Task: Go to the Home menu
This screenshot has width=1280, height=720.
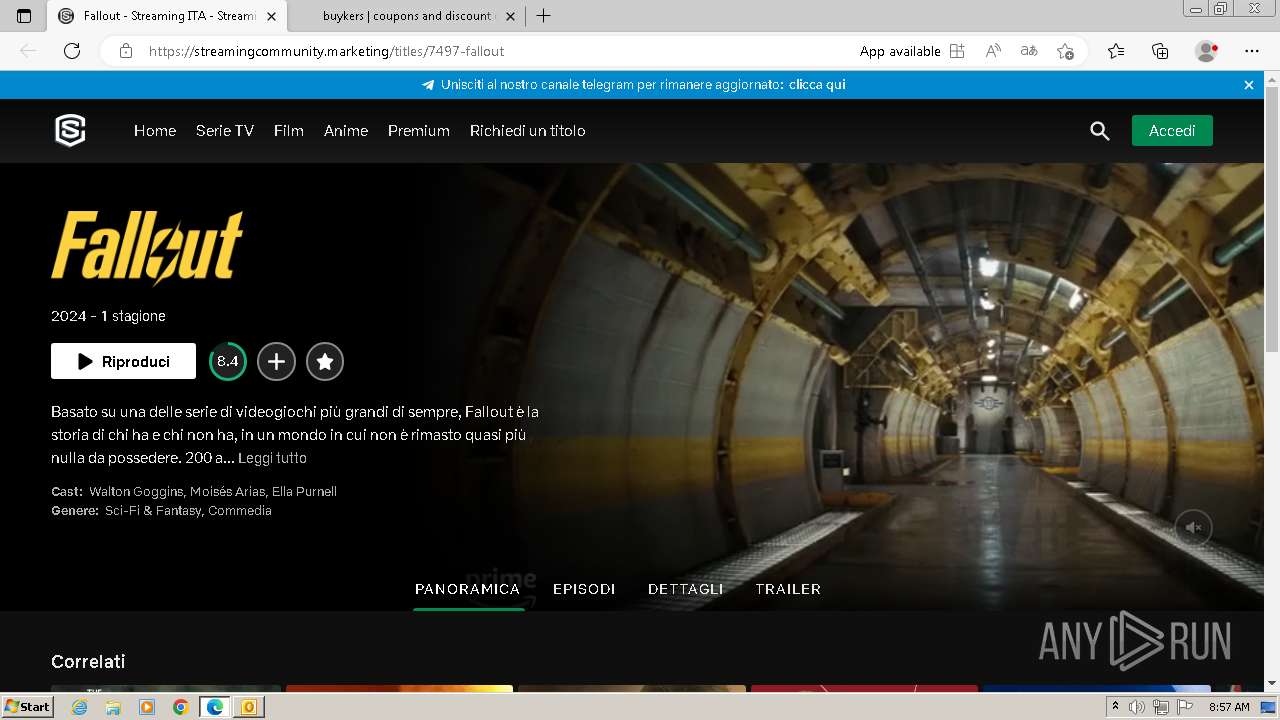Action: 155,131
